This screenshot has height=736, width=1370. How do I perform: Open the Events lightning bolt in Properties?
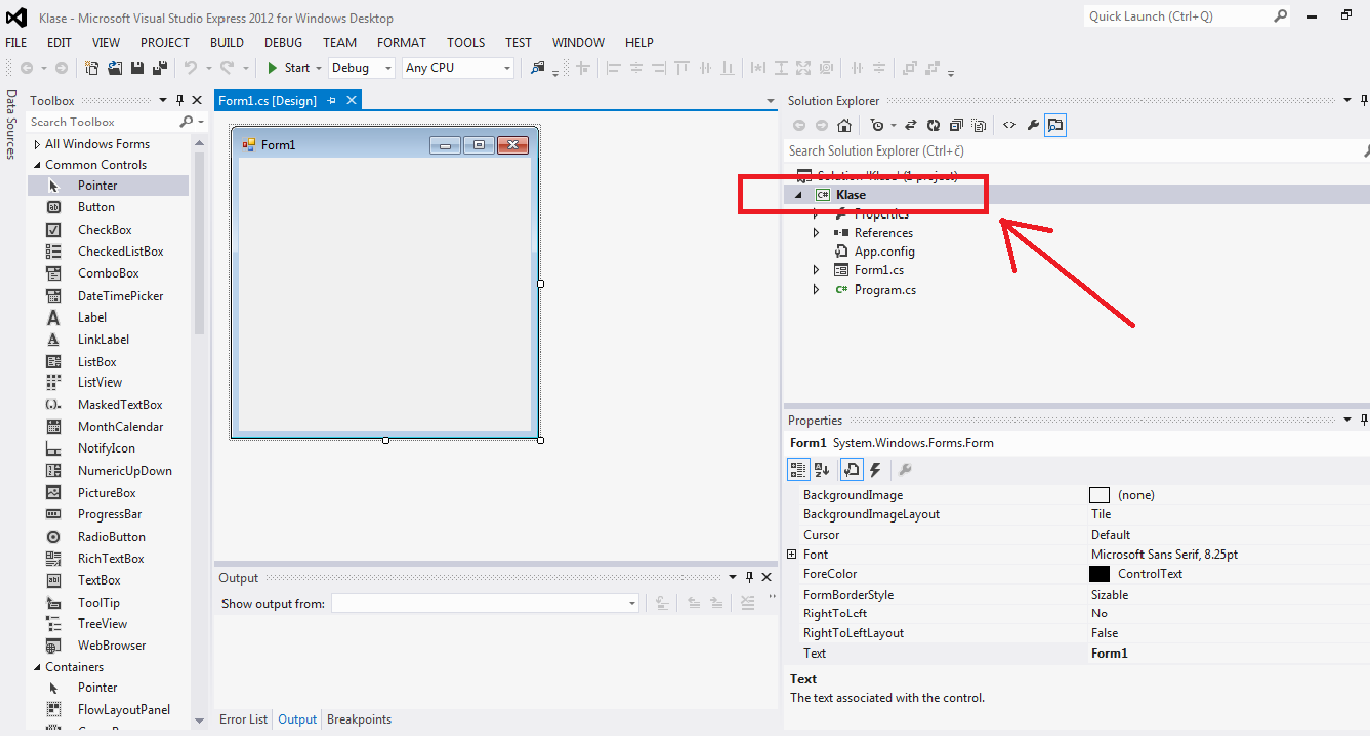tap(875, 470)
